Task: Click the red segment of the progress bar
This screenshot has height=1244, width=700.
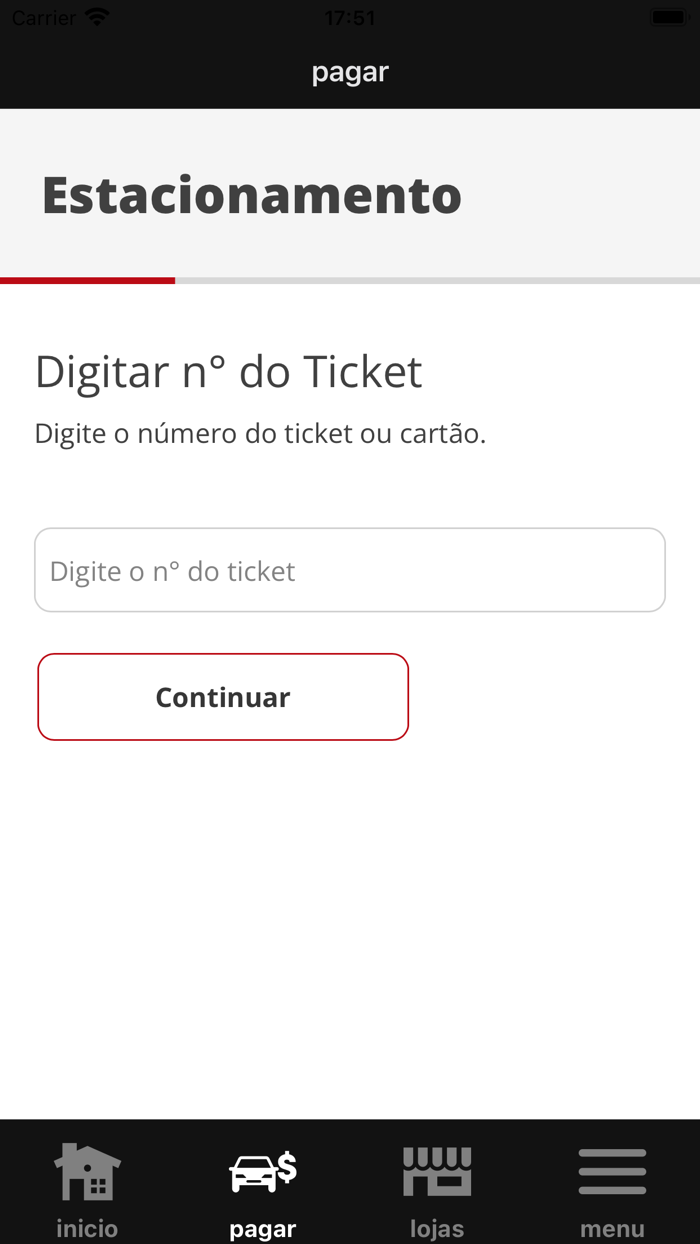Action: (87, 281)
